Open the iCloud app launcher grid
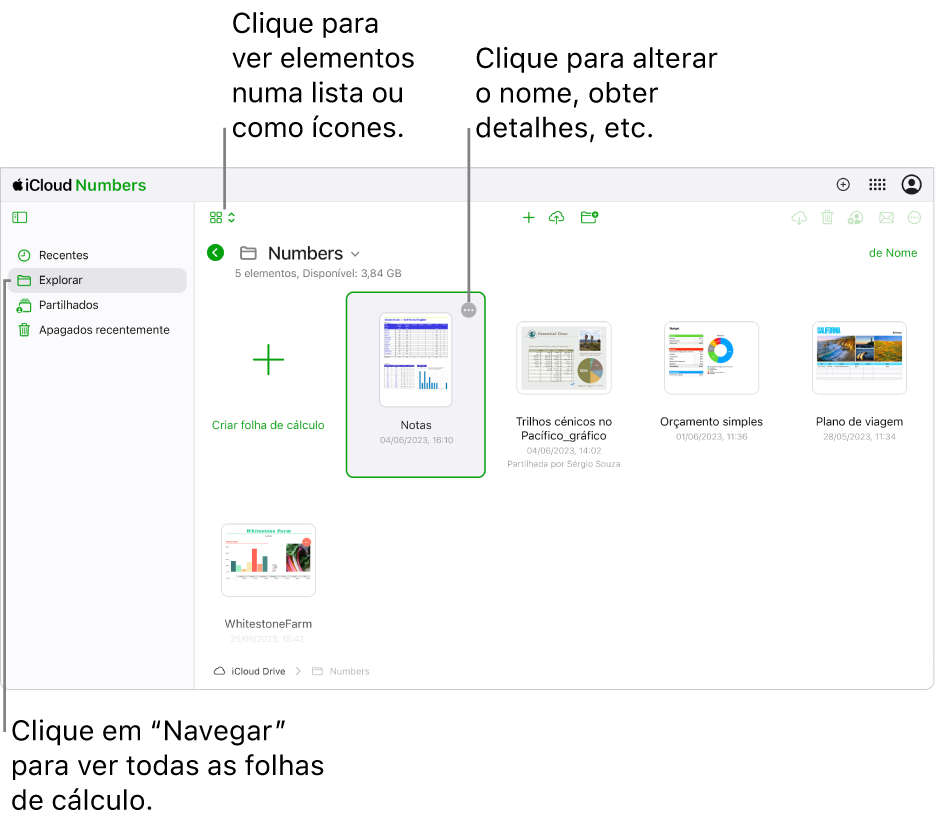Image resolution: width=935 pixels, height=828 pixels. coord(877,185)
